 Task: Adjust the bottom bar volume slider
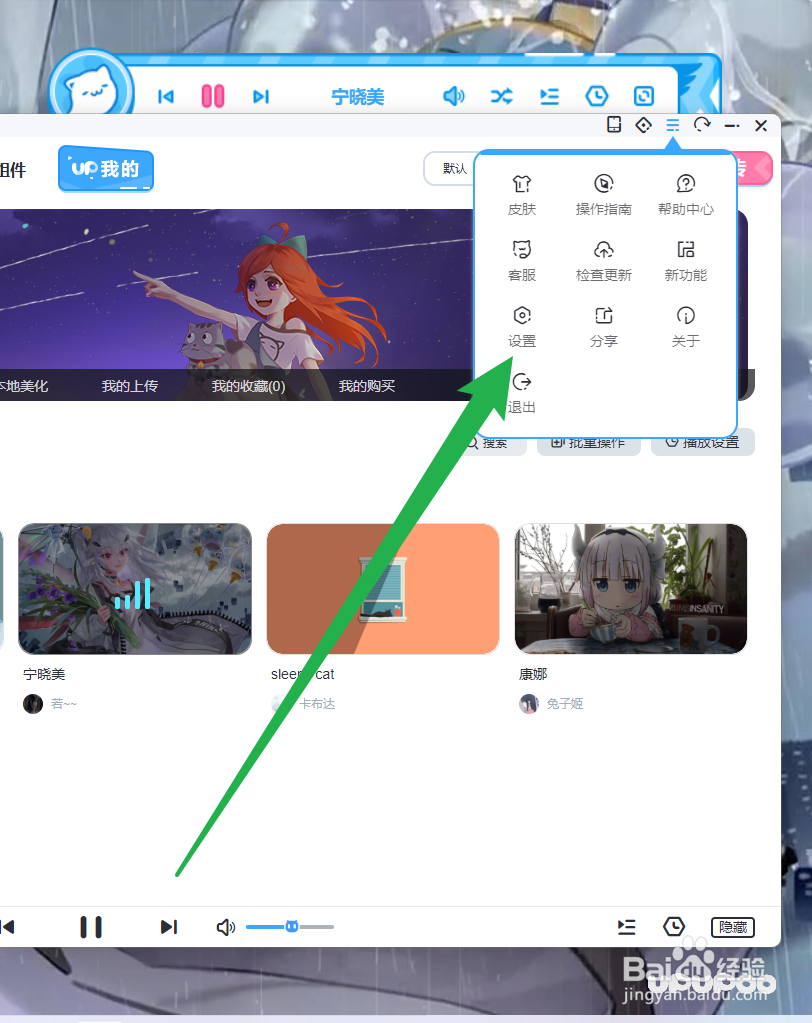point(290,926)
